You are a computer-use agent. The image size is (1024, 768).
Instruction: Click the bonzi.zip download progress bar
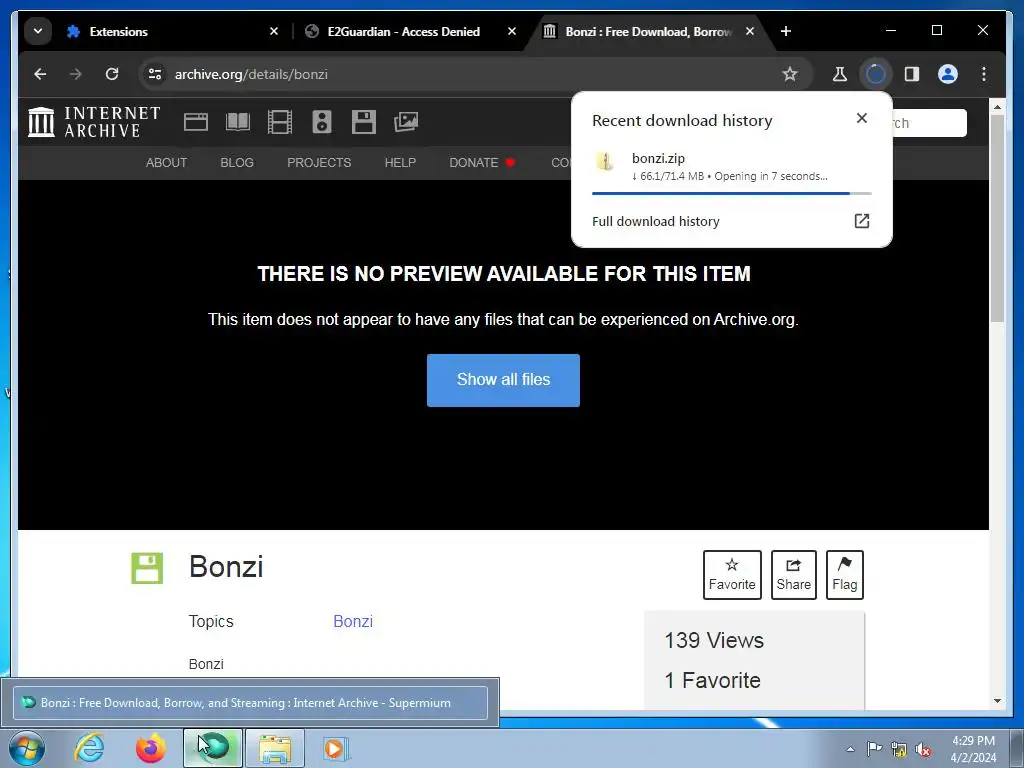(731, 193)
